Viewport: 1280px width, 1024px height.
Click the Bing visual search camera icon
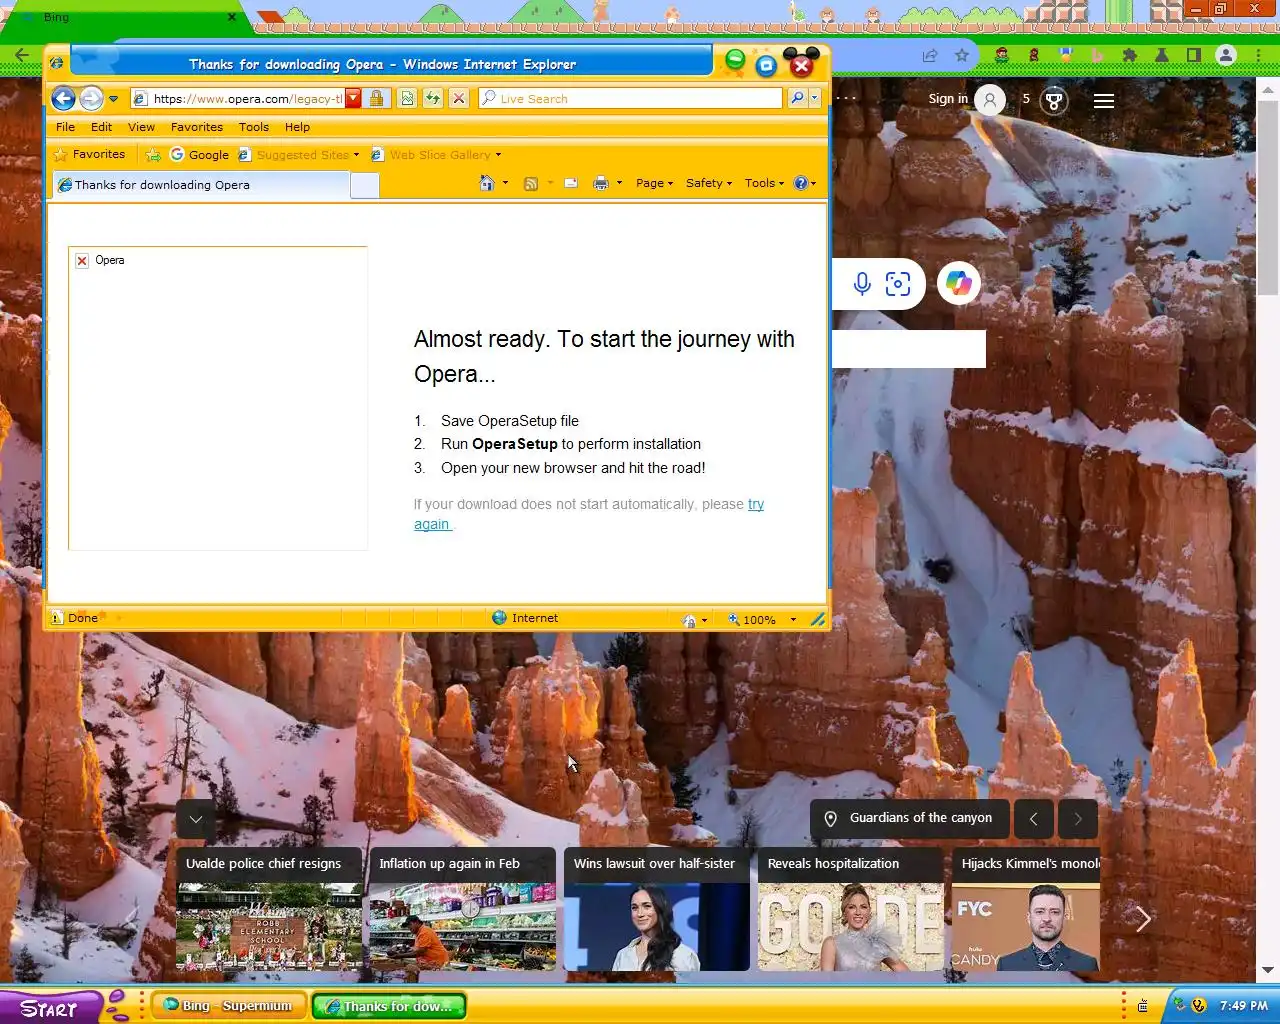click(898, 284)
